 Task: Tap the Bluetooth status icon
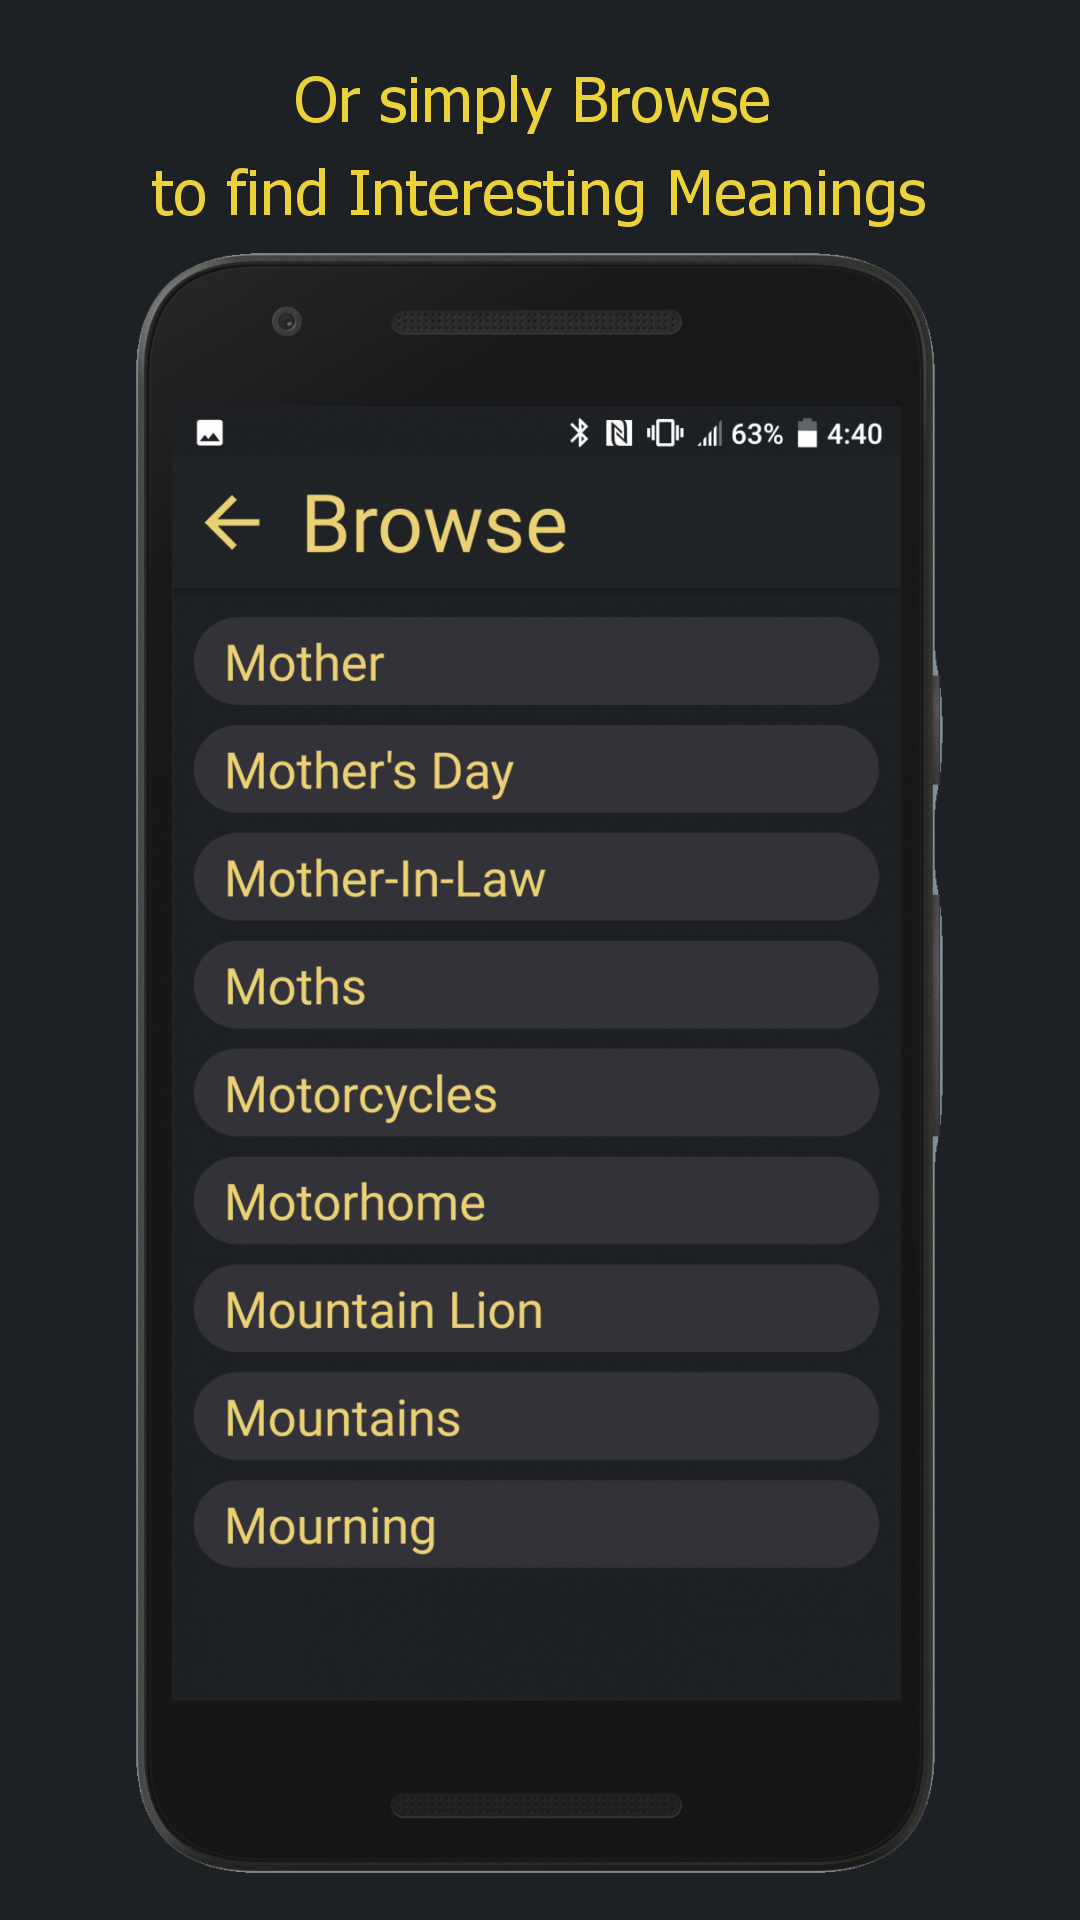tap(579, 433)
